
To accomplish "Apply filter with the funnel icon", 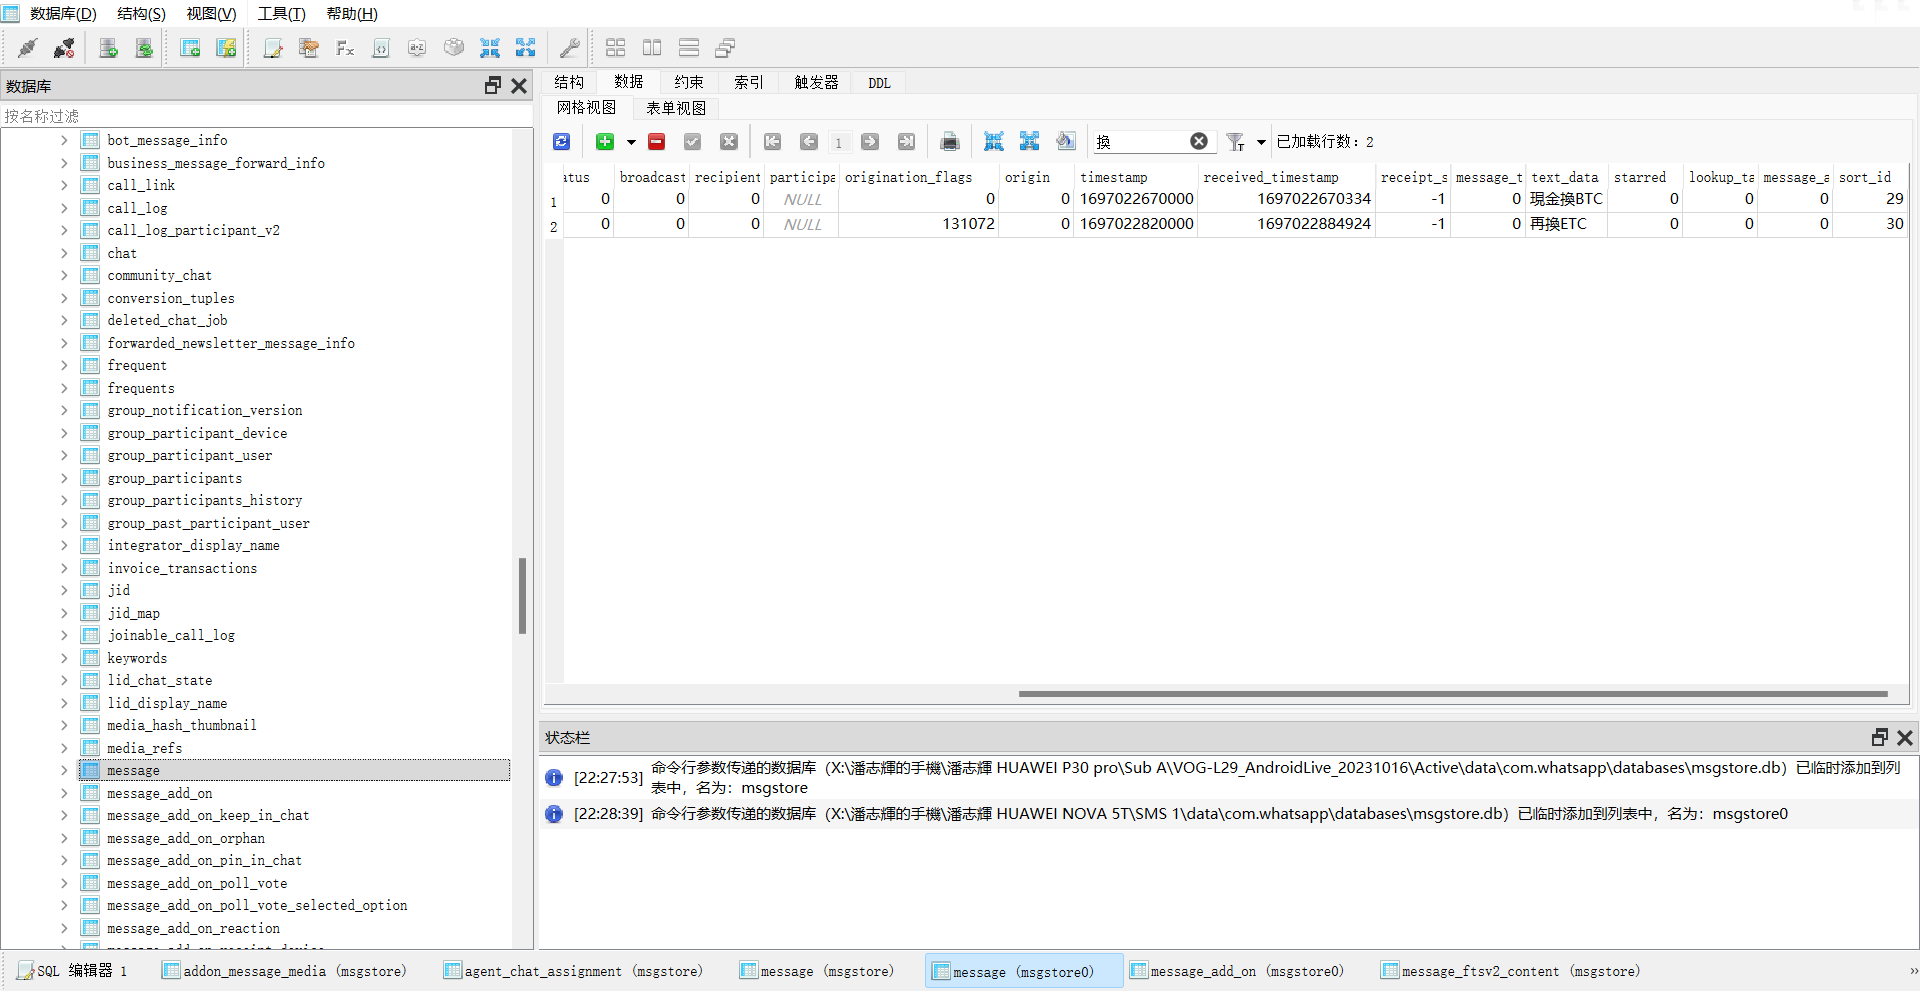I will 1236,142.
